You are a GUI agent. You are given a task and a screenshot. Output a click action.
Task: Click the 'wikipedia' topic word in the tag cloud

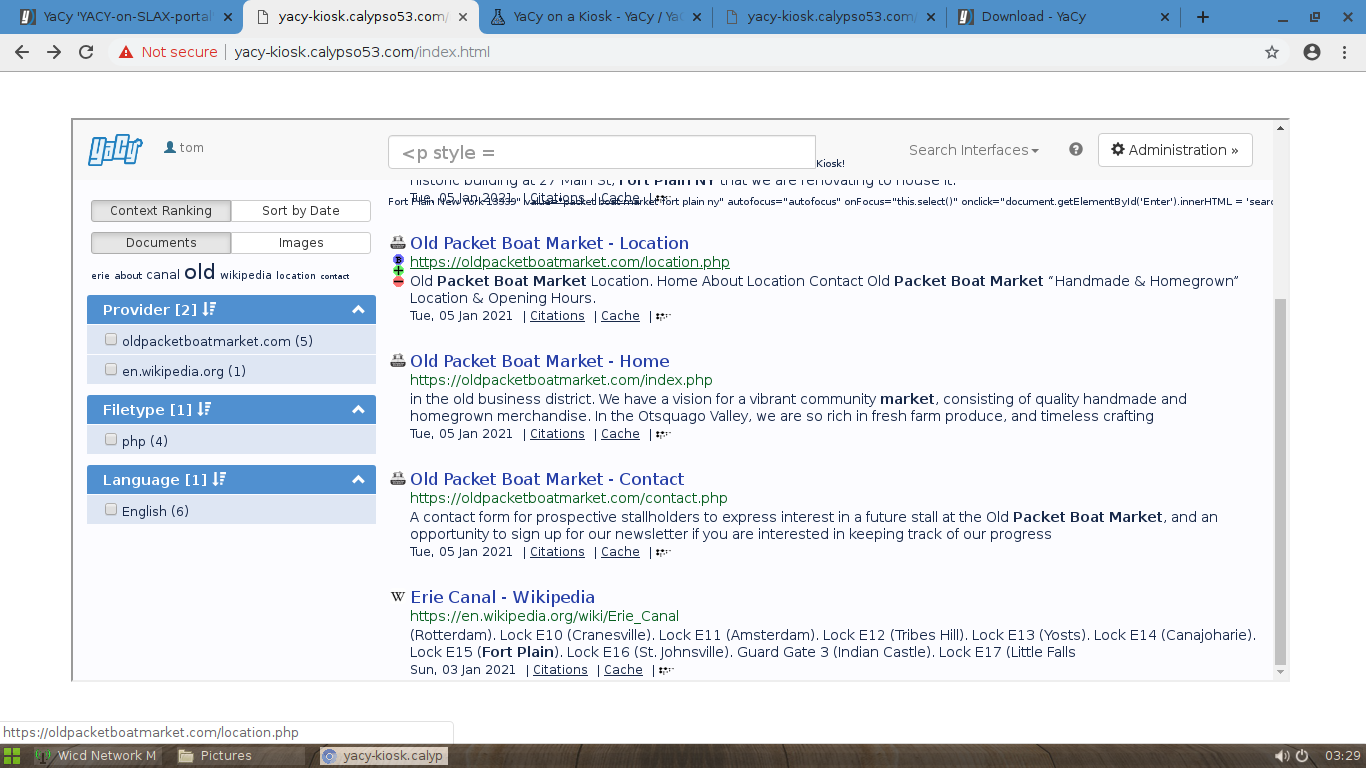(246, 275)
